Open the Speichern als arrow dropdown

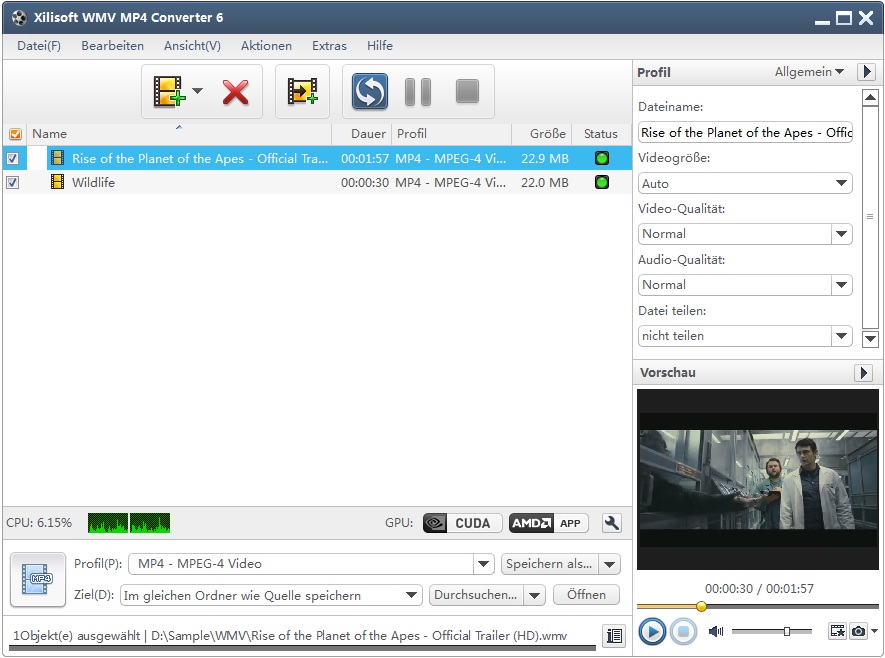[x=610, y=564]
